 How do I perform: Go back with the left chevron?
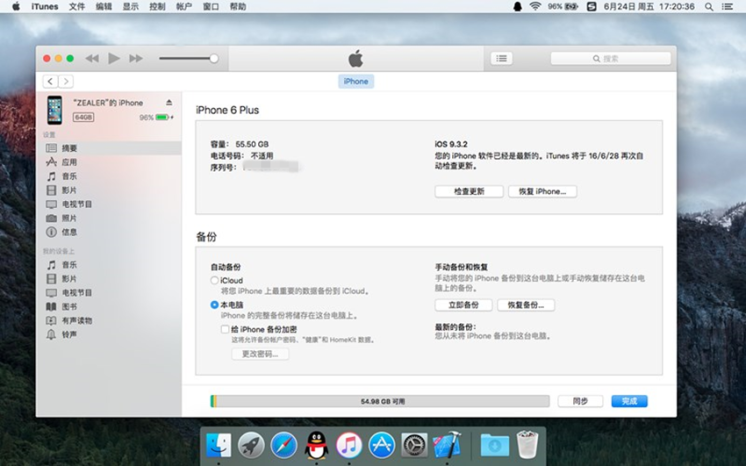[x=50, y=81]
